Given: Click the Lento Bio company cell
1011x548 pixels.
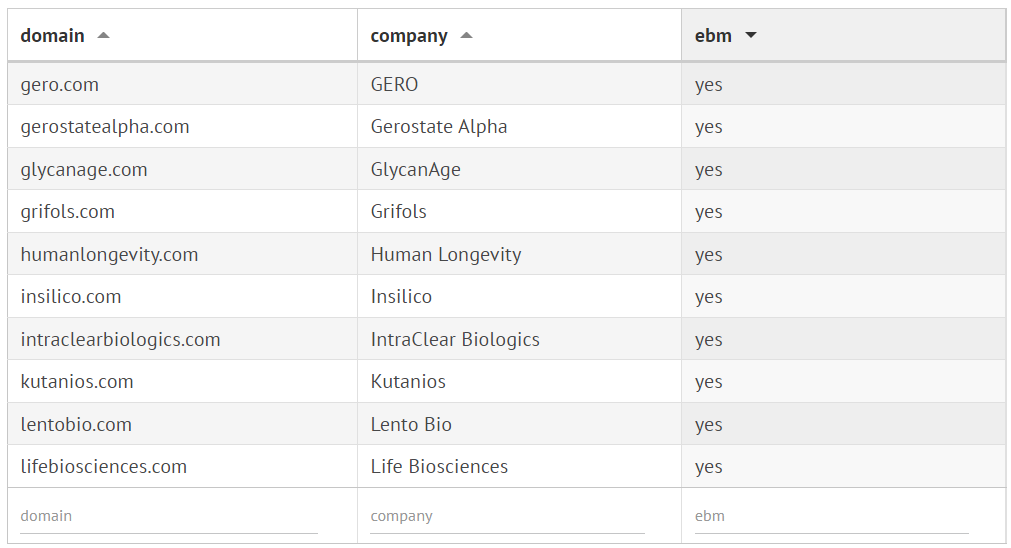Looking at the screenshot, I should 411,425.
